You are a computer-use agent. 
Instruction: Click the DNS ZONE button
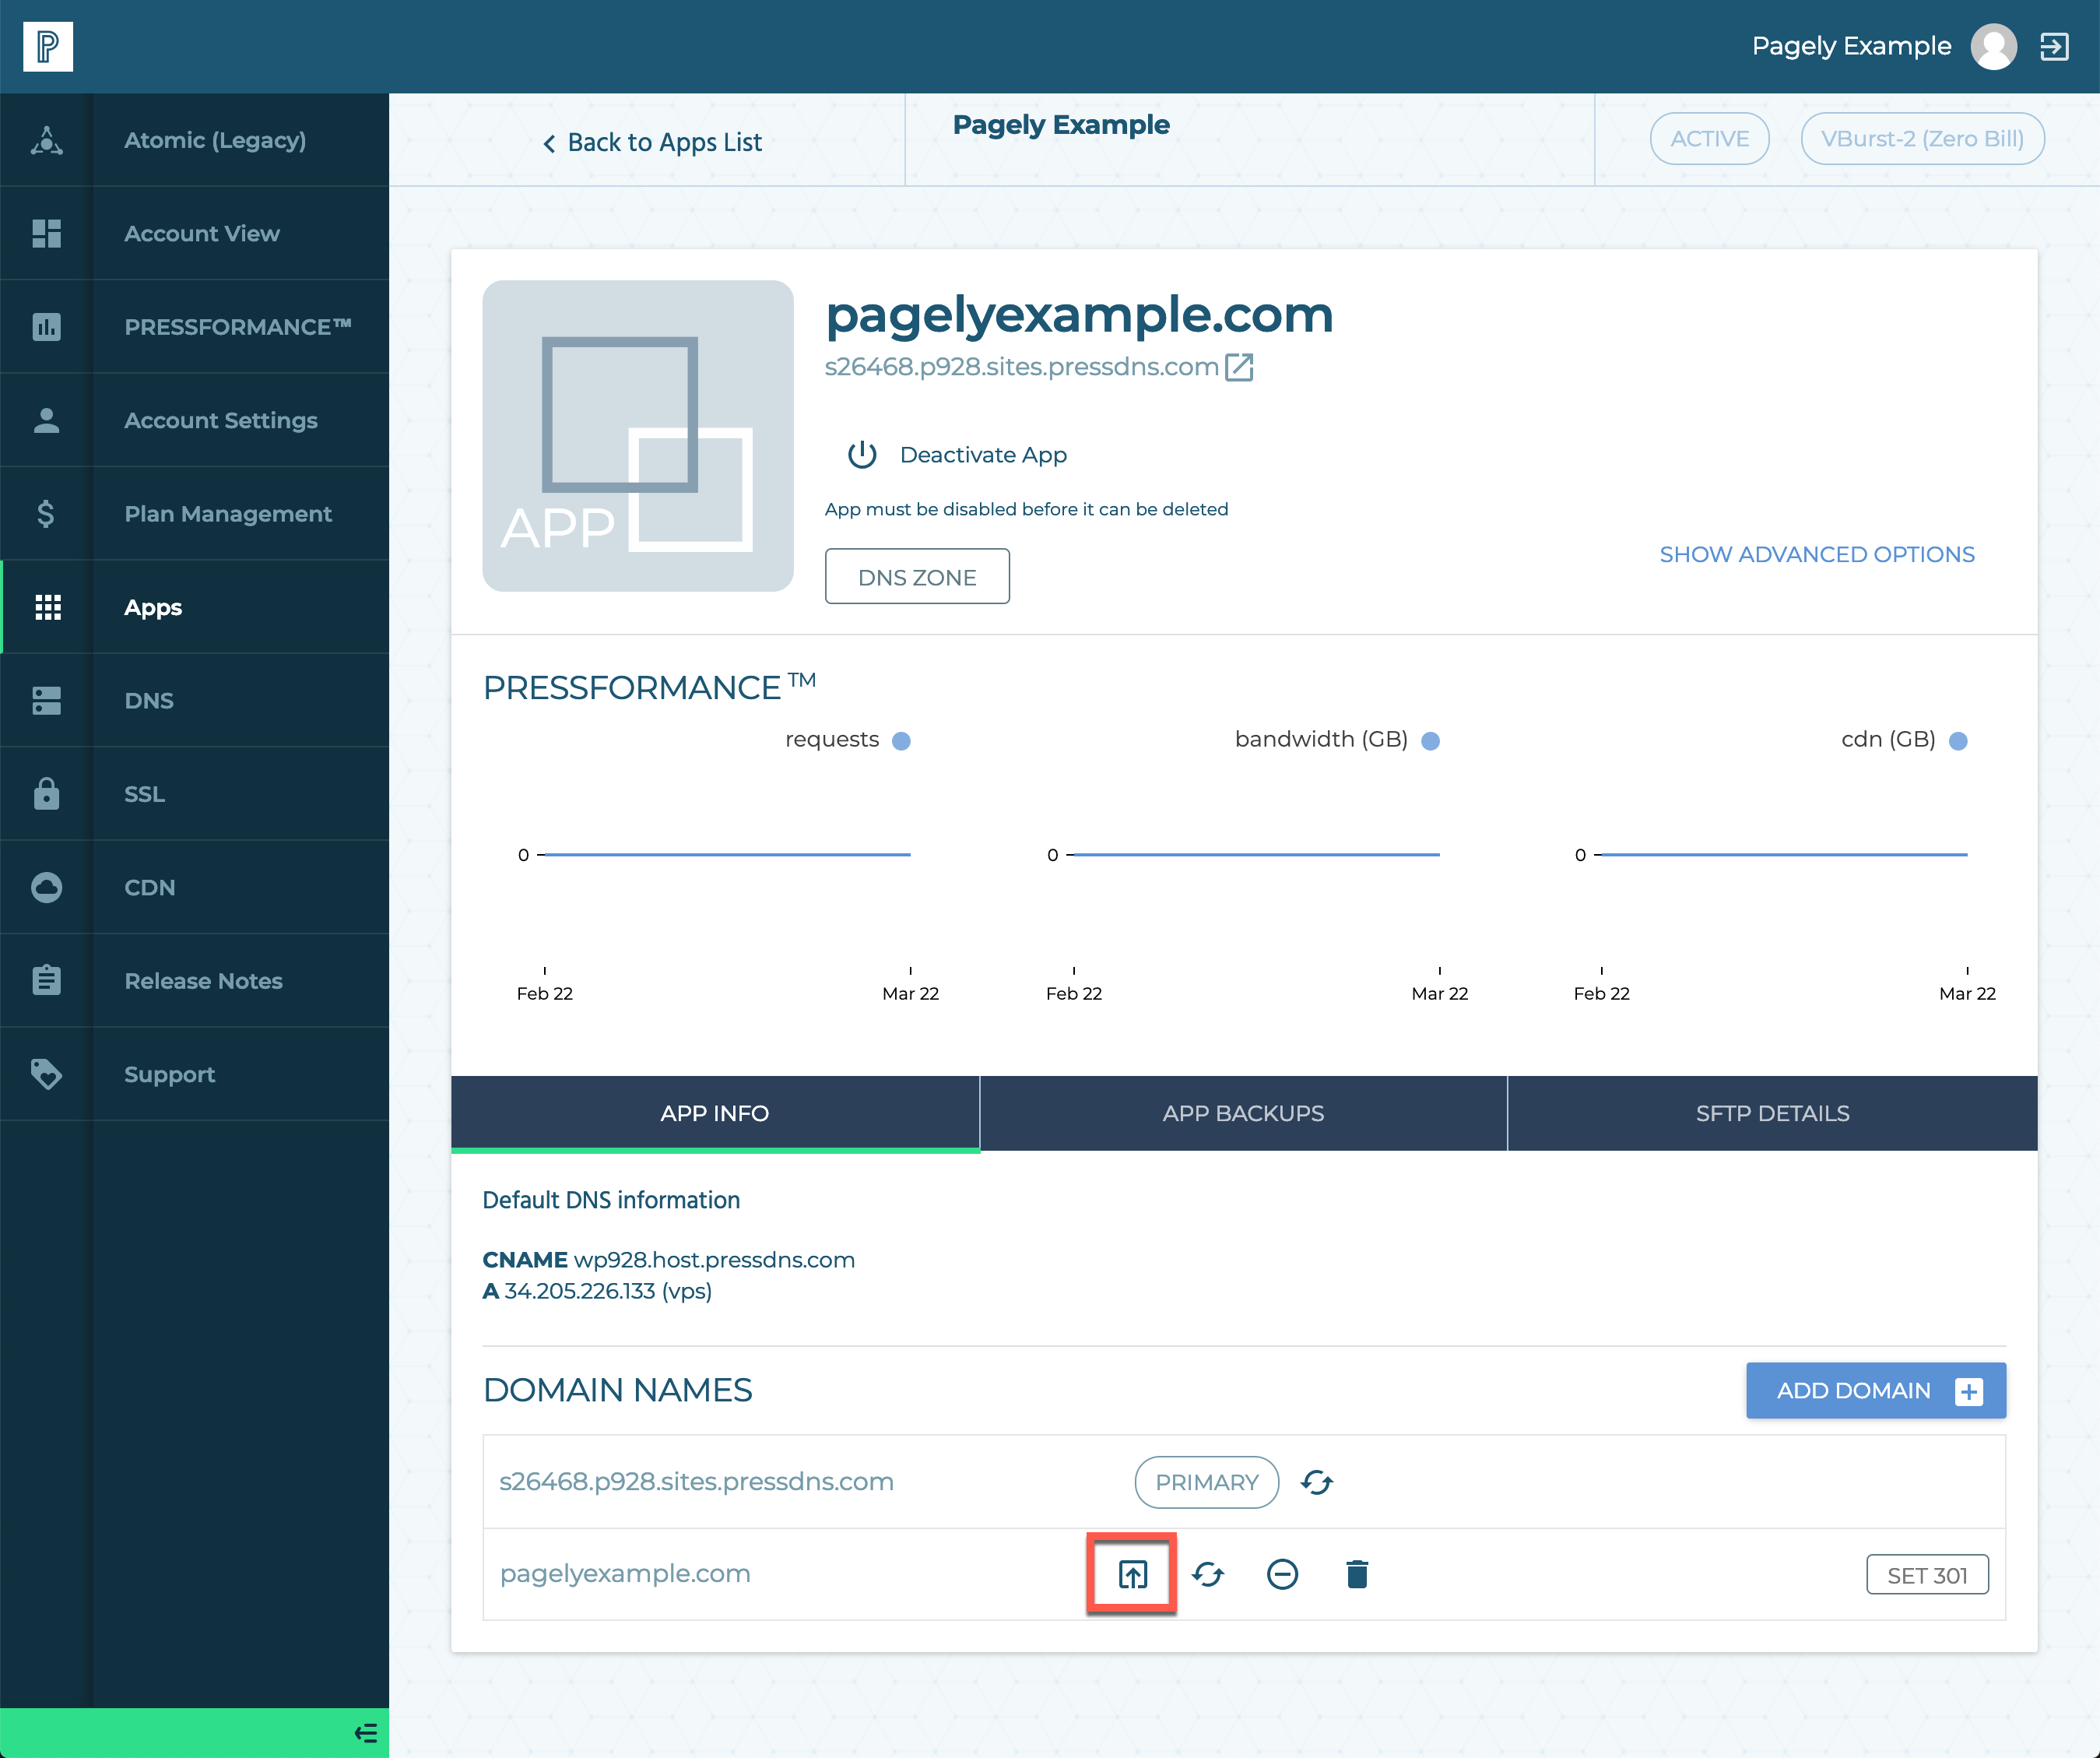917,577
